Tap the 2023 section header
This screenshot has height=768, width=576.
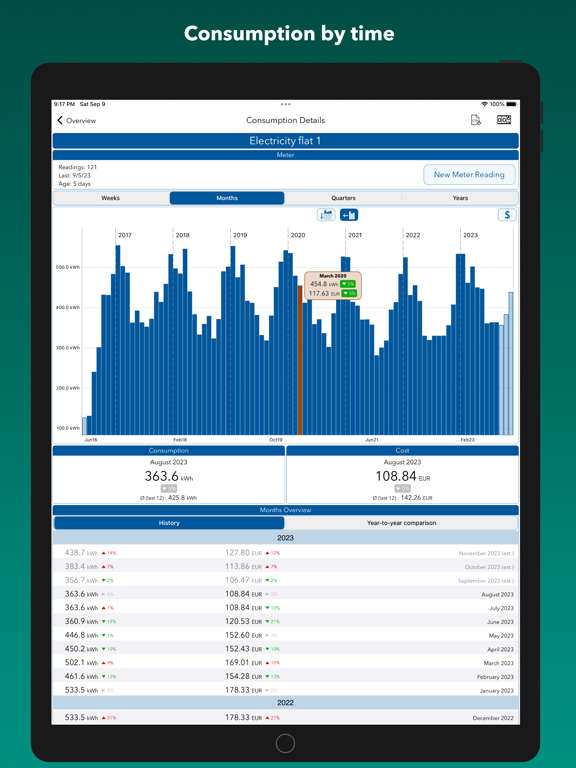tap(286, 538)
